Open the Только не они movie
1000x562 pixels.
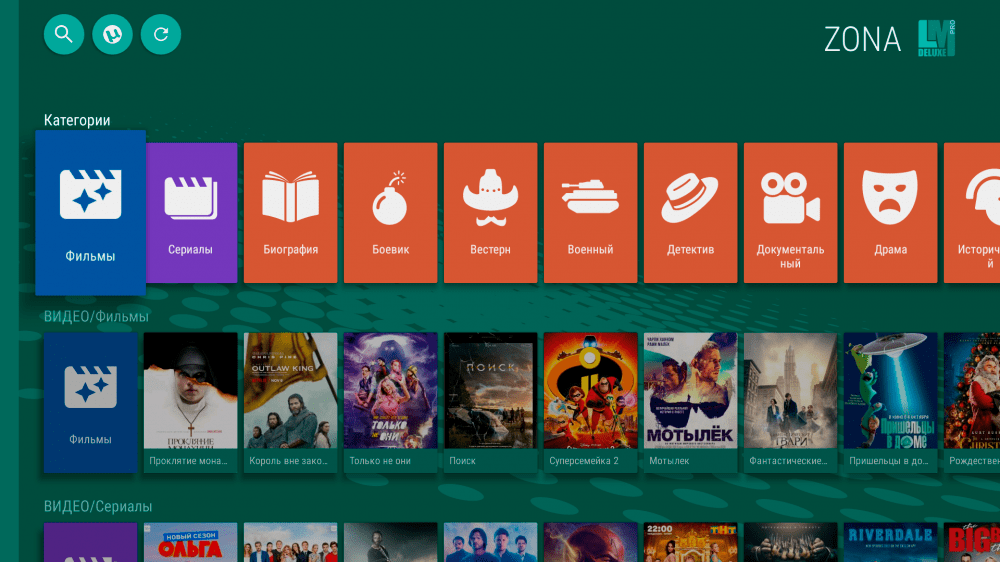pos(390,403)
